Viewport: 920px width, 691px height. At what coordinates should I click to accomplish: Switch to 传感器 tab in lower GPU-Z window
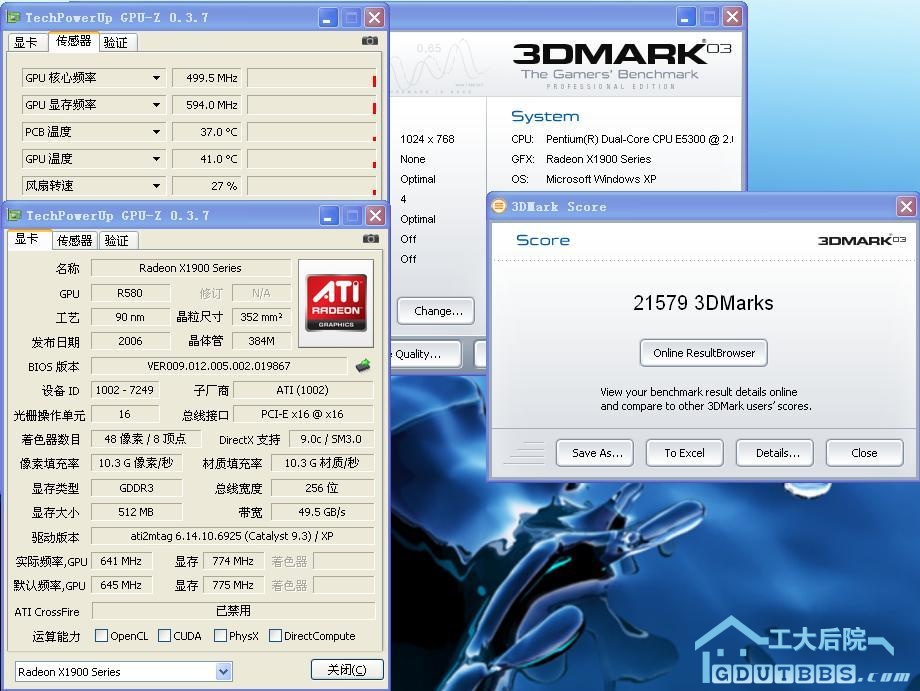pyautogui.click(x=75, y=241)
